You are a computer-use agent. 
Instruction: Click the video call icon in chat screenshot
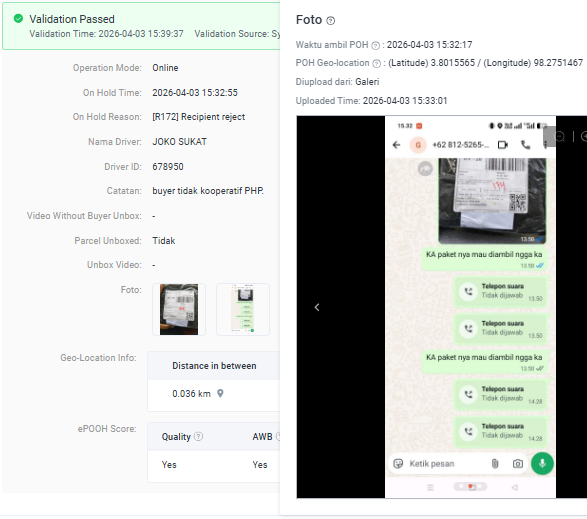click(503, 145)
